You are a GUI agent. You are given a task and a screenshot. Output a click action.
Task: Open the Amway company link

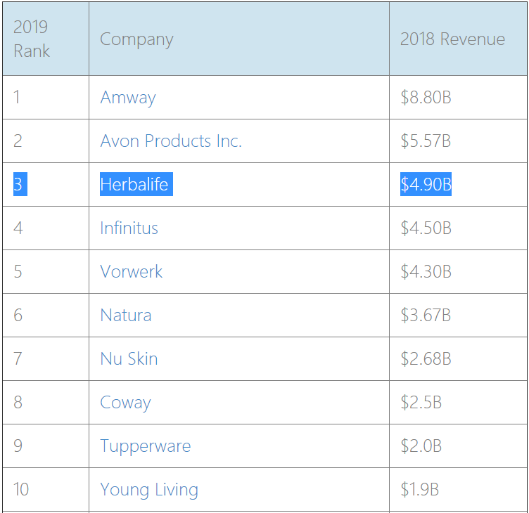tap(128, 98)
